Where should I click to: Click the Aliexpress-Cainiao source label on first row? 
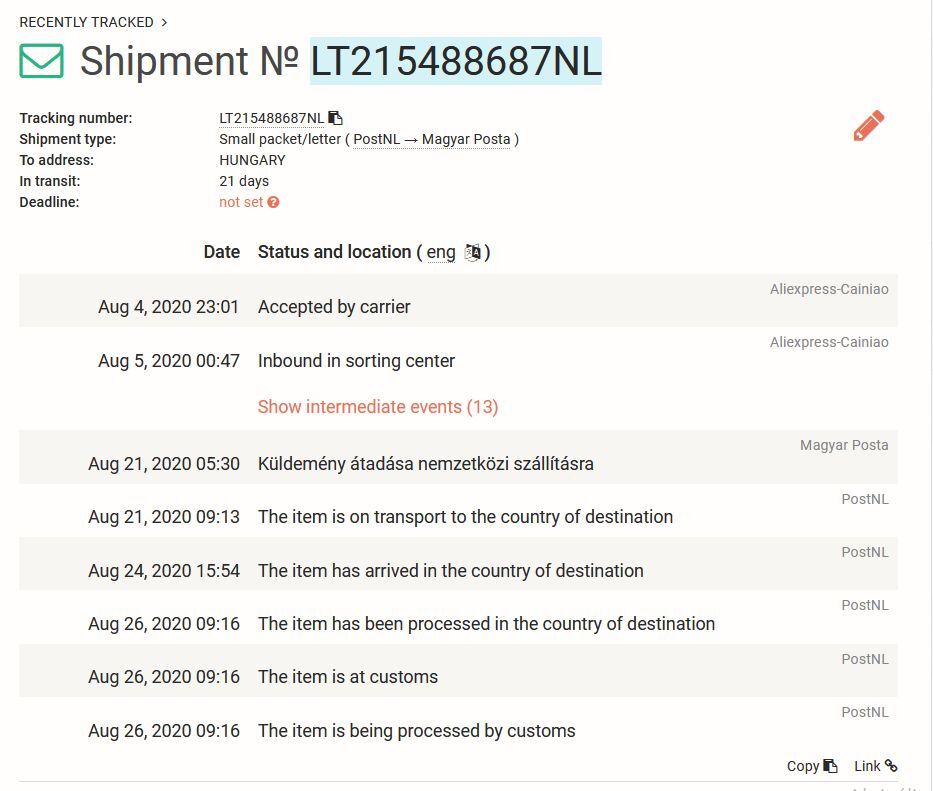(x=829, y=289)
